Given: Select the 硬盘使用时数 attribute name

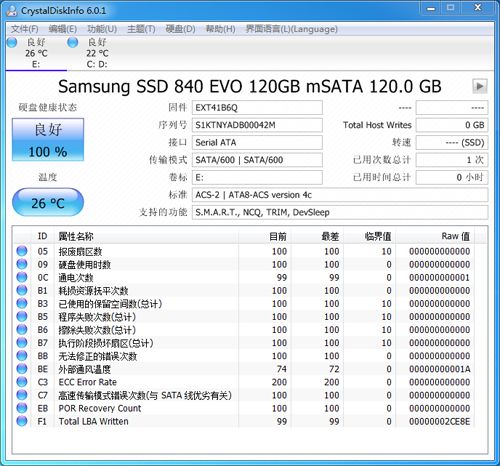Looking at the screenshot, I should click(85, 265).
